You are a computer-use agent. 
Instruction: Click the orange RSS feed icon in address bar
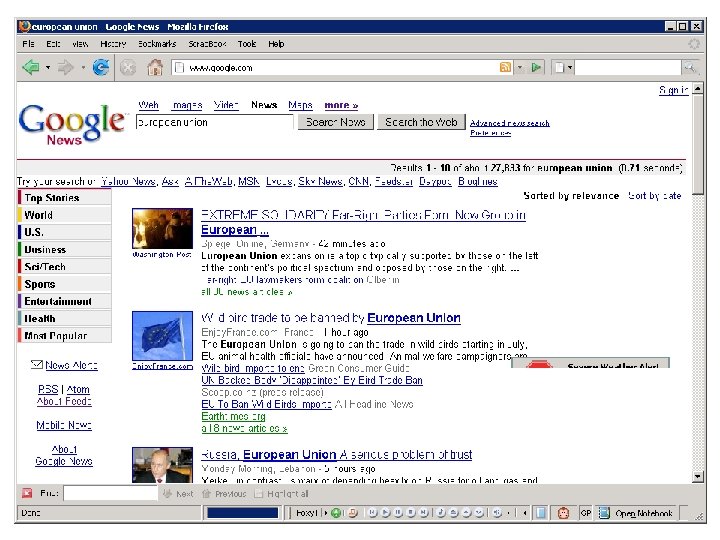(x=505, y=68)
